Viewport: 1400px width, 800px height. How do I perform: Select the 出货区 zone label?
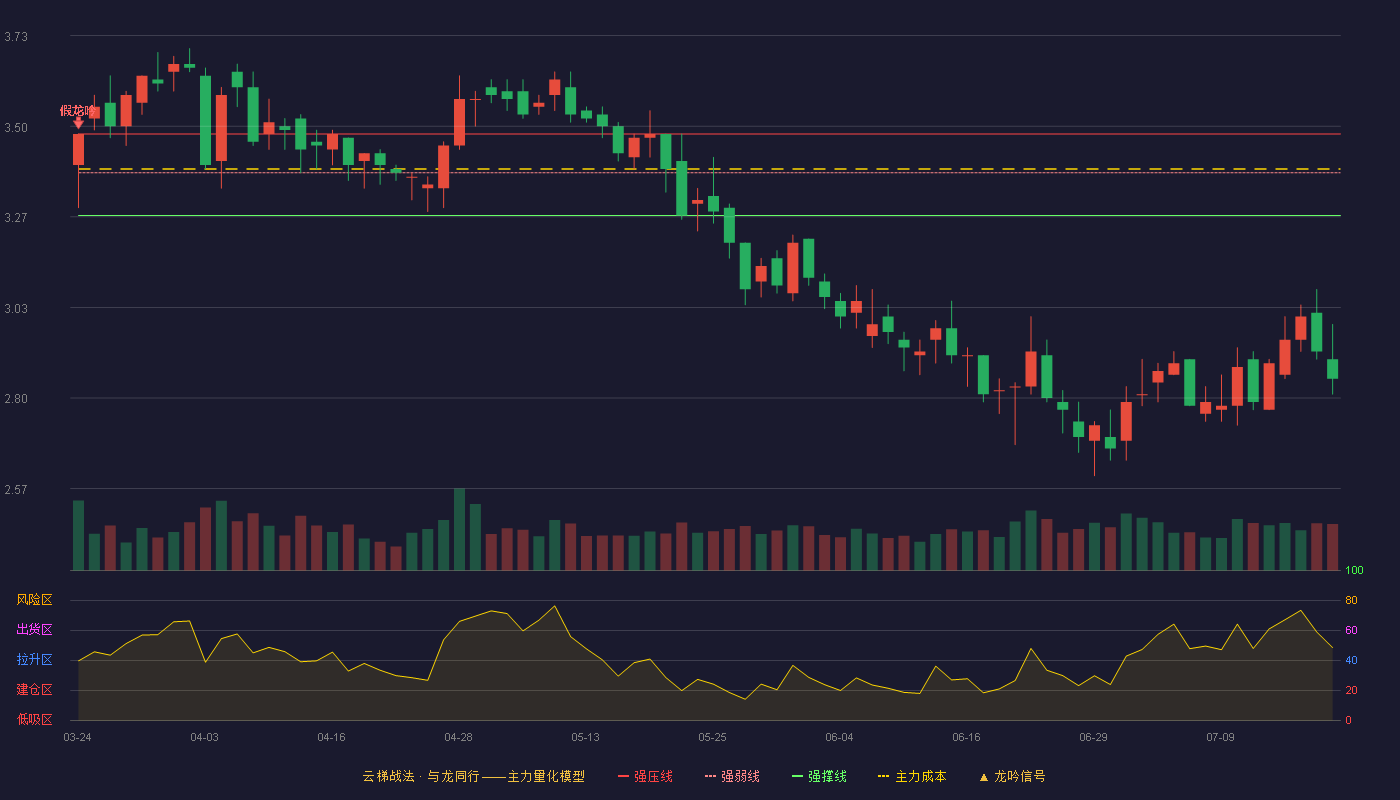tap(34, 630)
